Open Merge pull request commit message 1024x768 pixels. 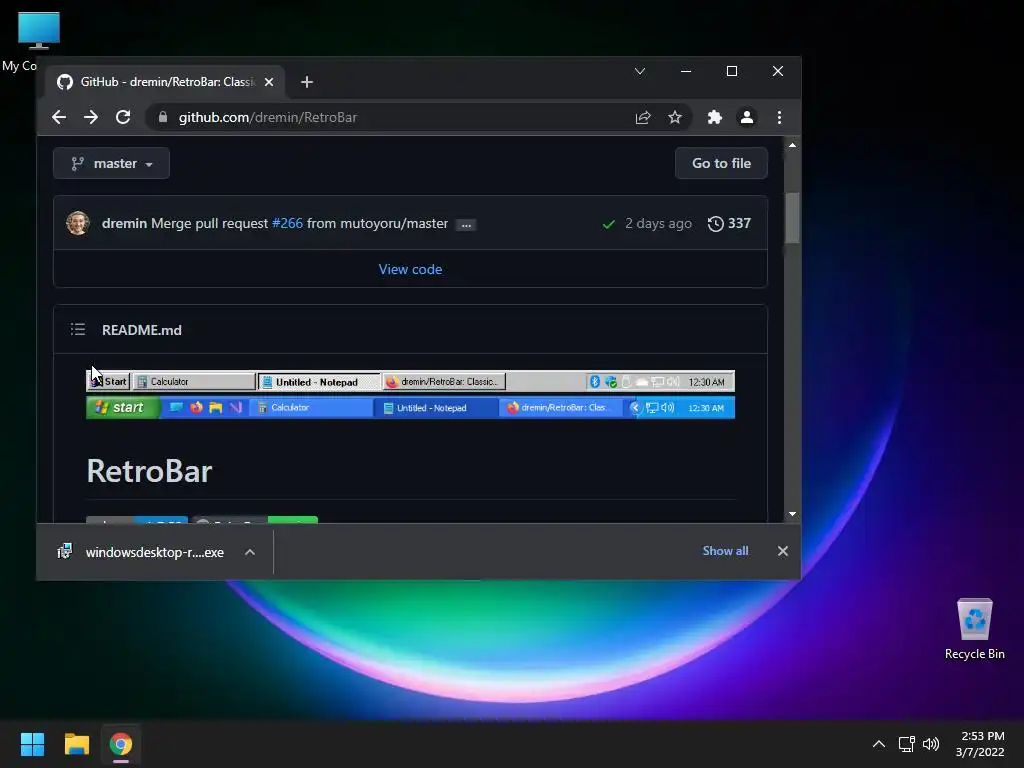click(210, 223)
